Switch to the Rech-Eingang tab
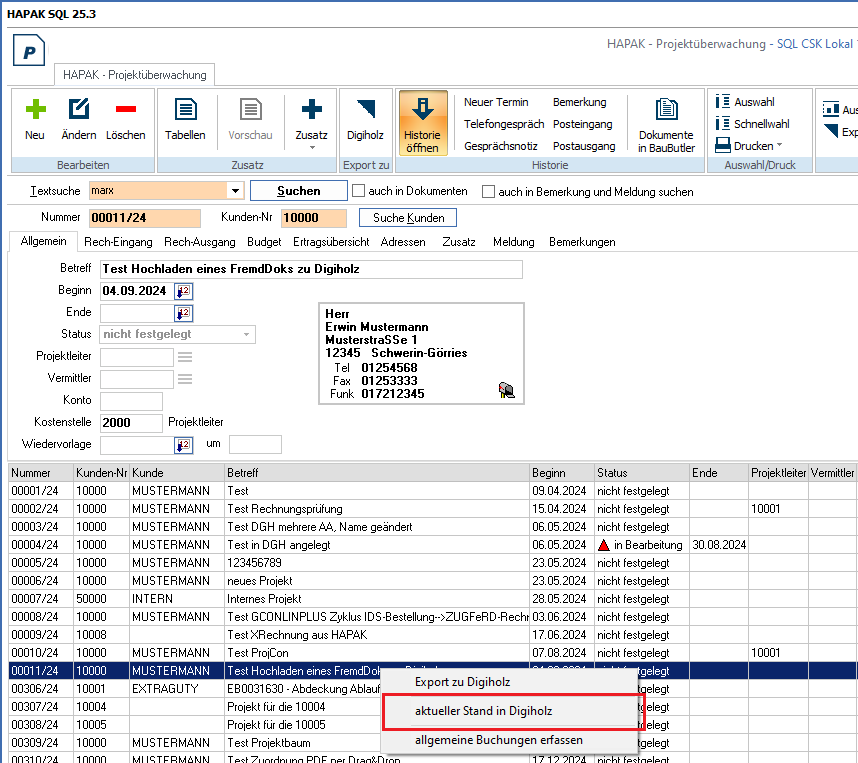Image resolution: width=858 pixels, height=763 pixels. tap(118, 242)
